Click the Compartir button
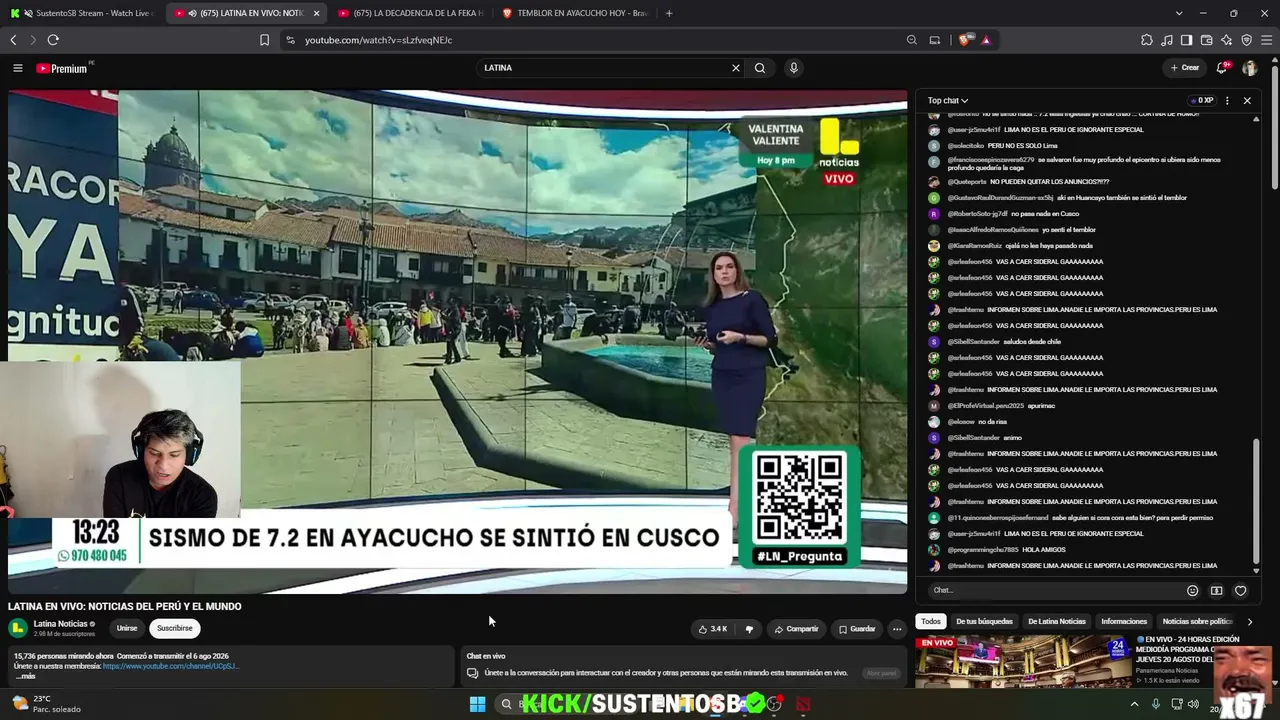The width and height of the screenshot is (1280, 720). click(x=796, y=629)
